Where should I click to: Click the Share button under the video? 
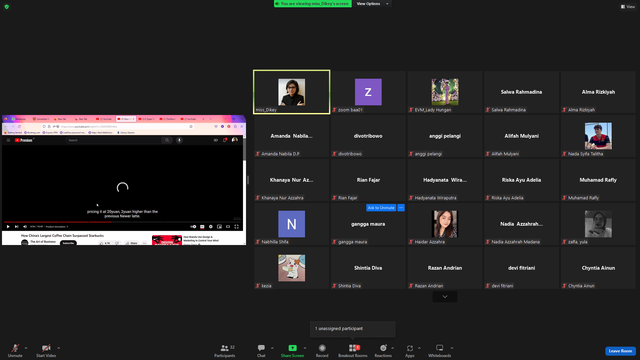tap(131, 243)
